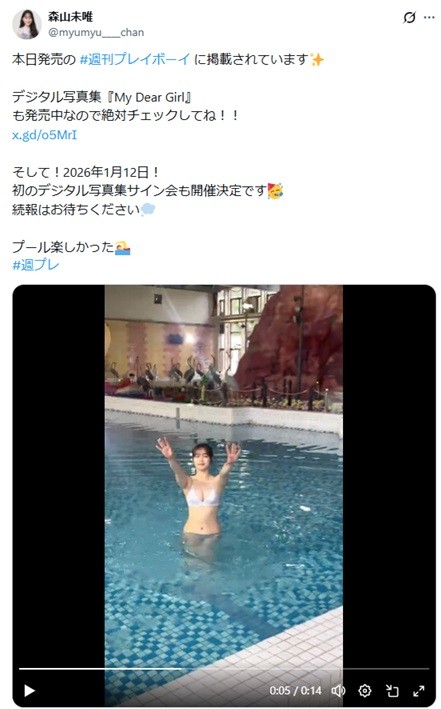Open the Grok explain icon

[409, 18]
